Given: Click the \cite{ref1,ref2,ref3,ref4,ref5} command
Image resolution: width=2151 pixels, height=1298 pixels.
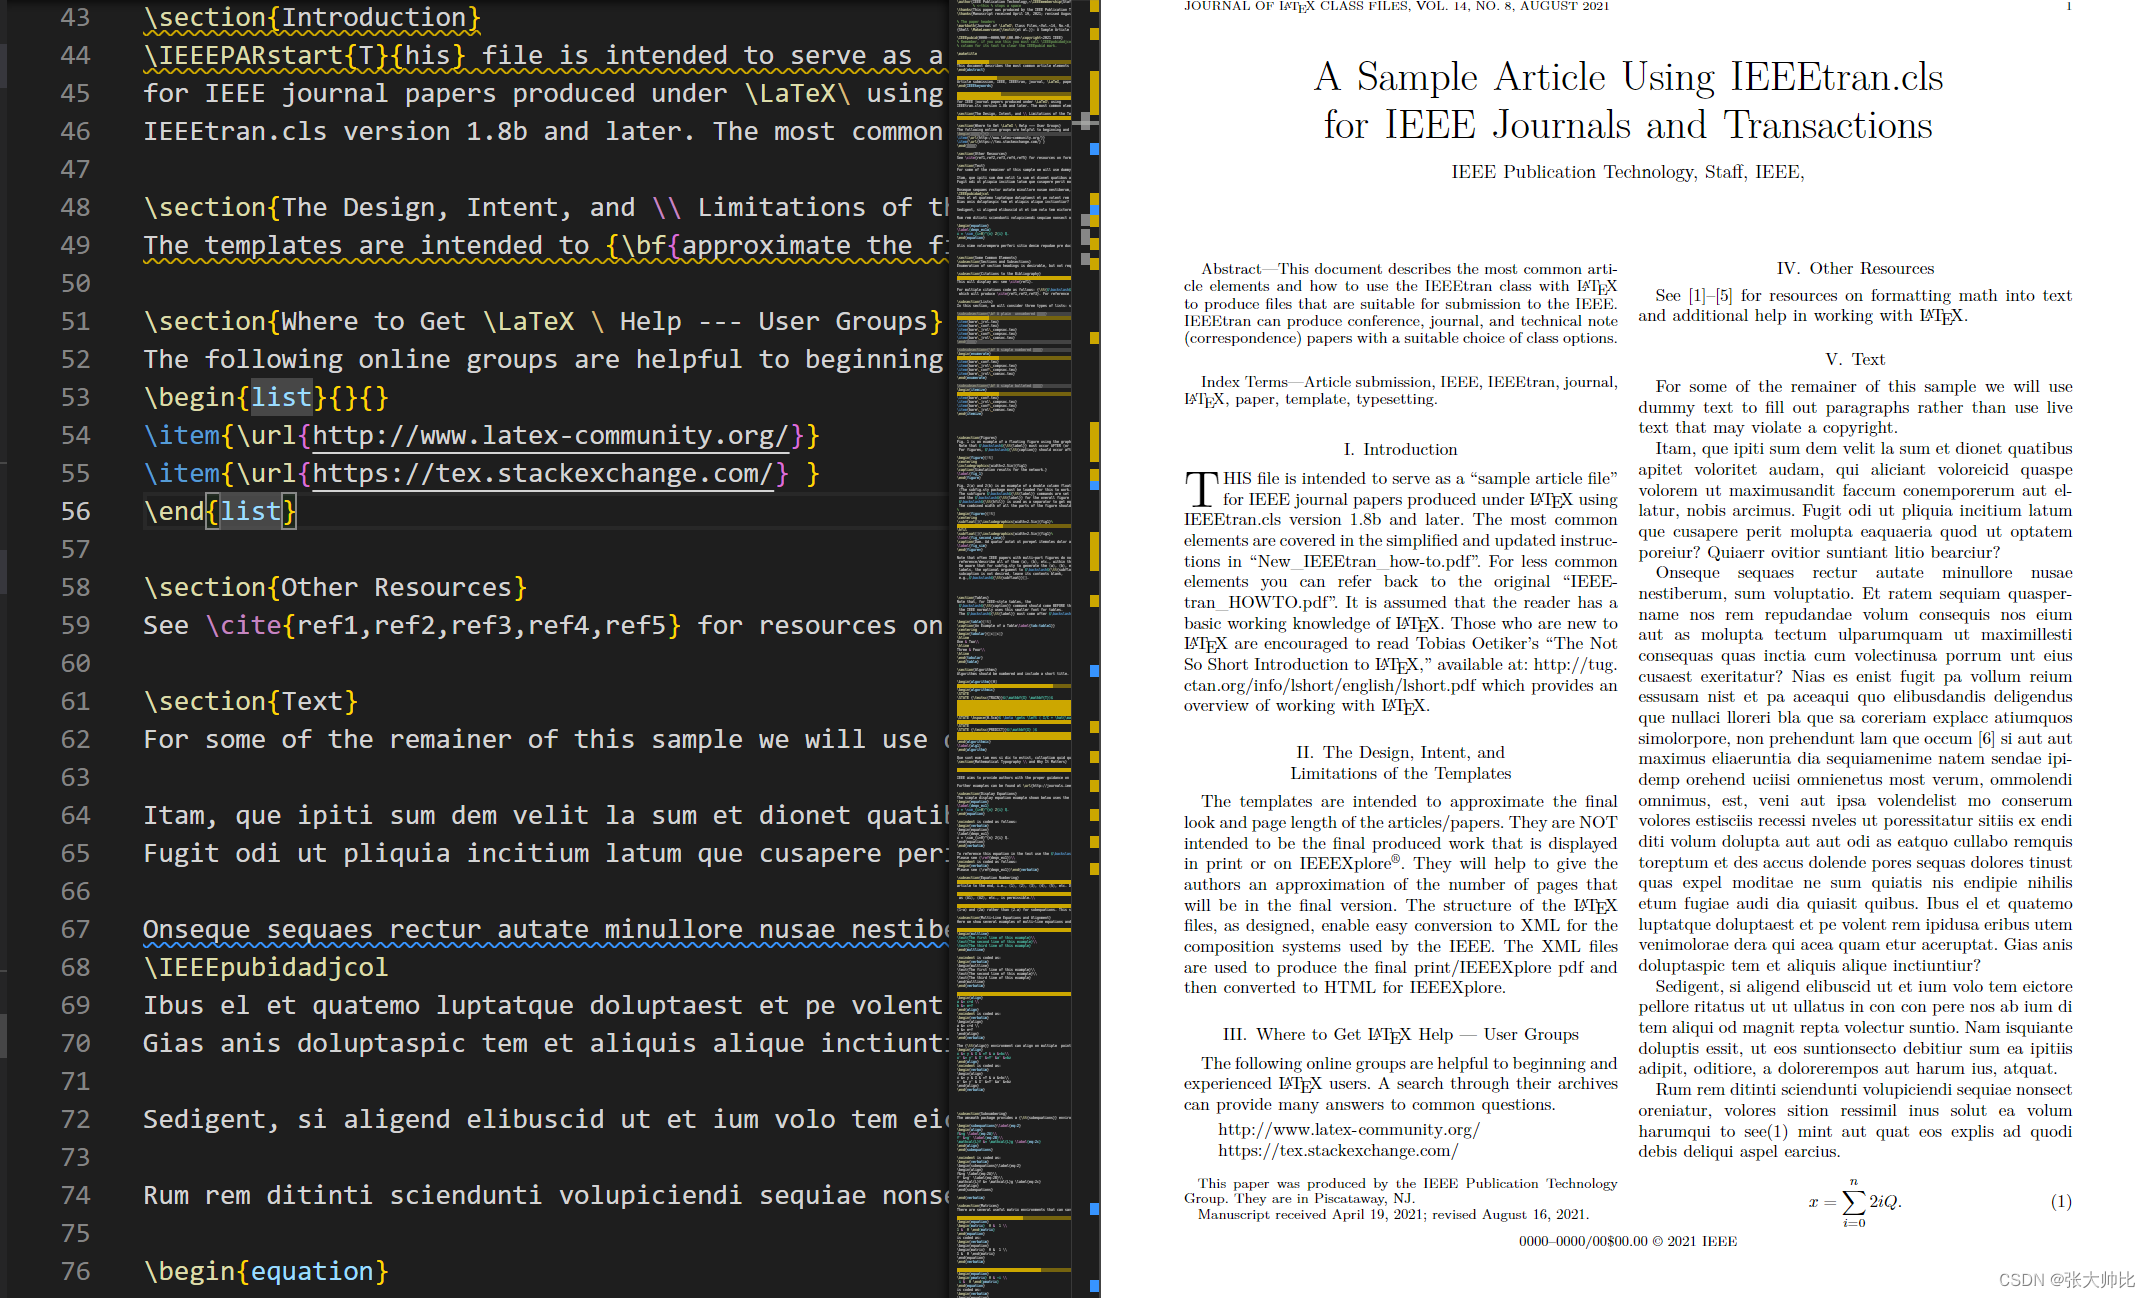Looking at the screenshot, I should [x=444, y=625].
